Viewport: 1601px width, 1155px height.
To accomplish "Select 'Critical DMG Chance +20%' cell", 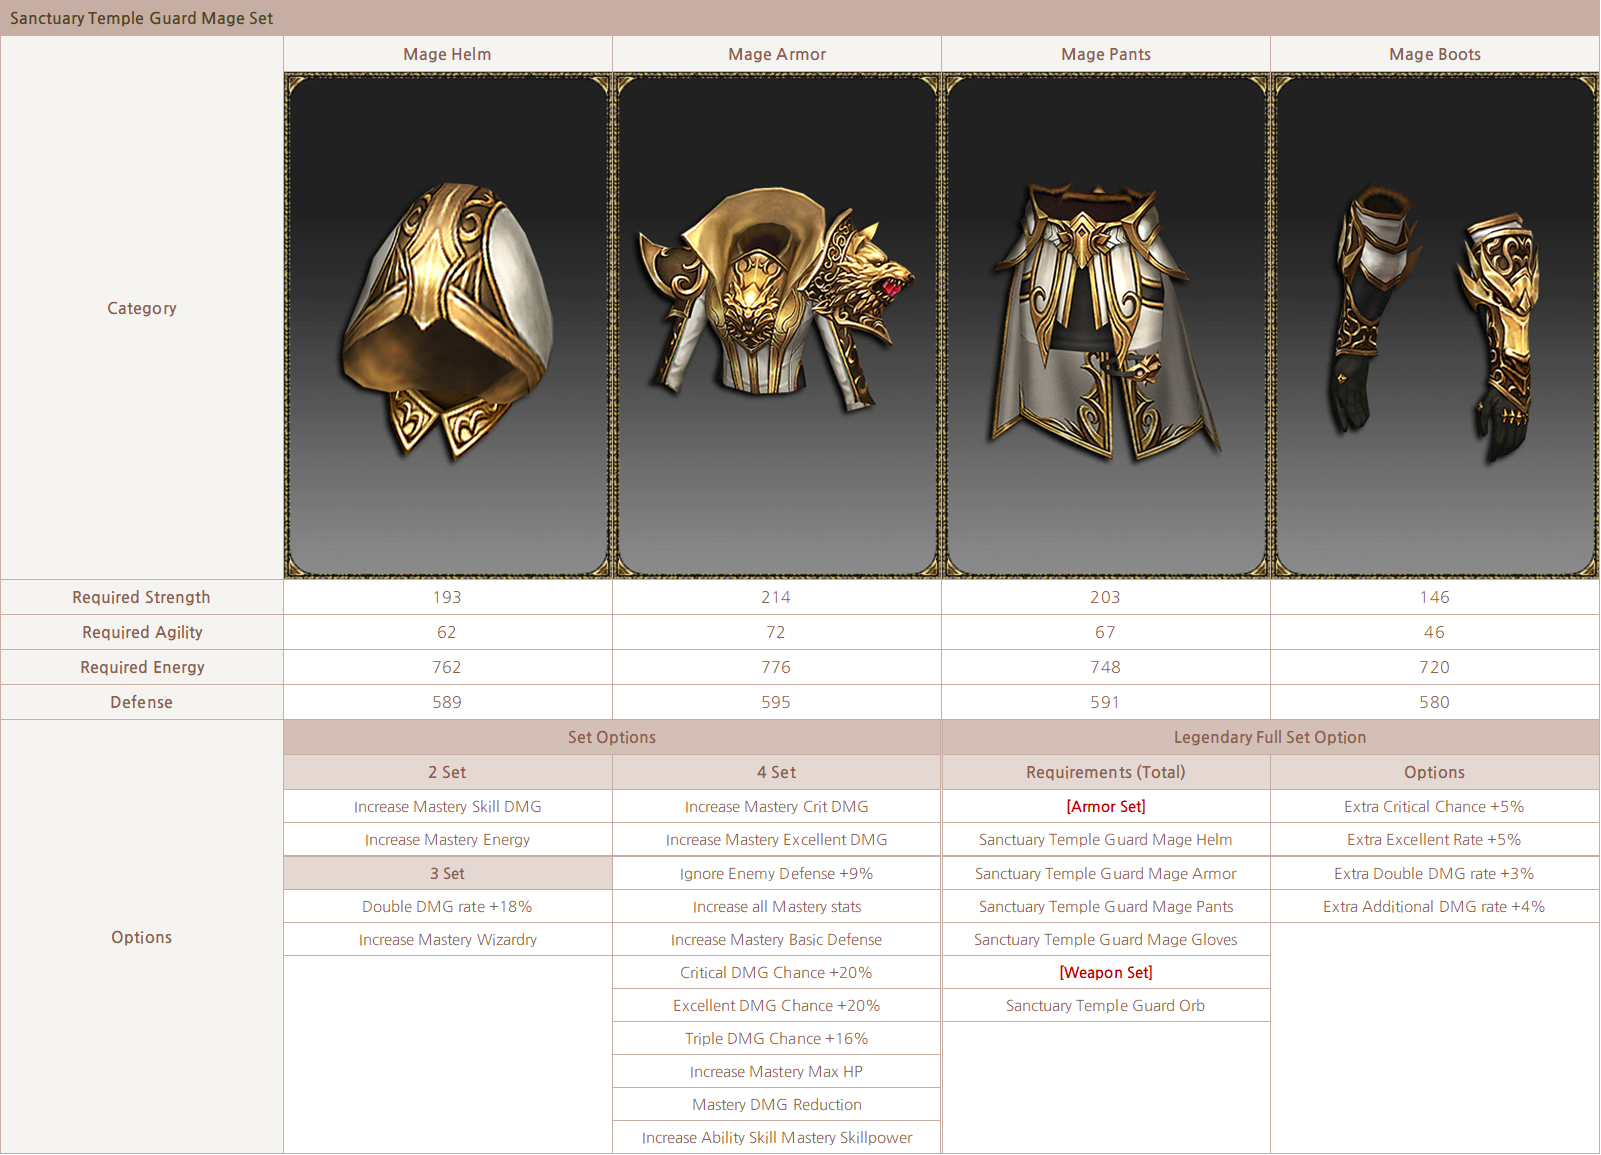I will (776, 972).
